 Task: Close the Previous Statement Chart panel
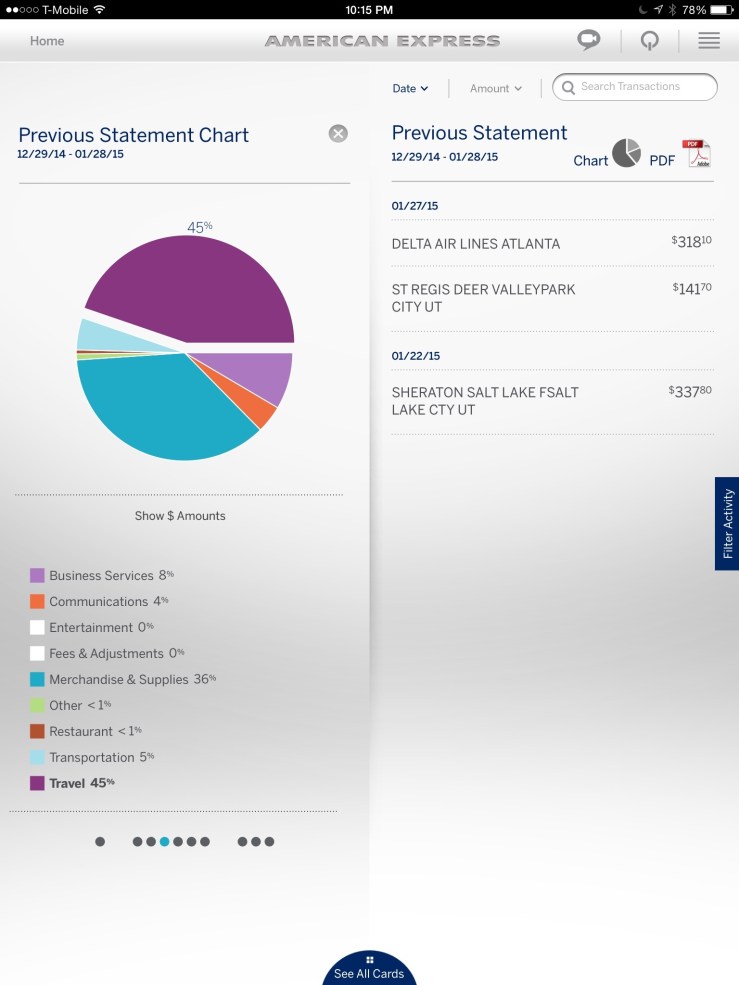[338, 134]
